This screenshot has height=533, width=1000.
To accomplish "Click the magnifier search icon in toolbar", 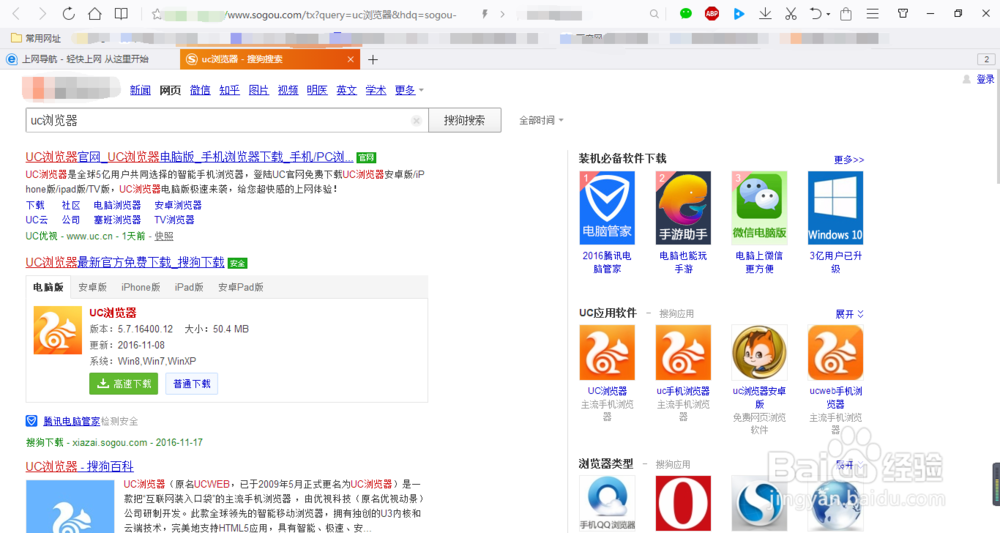I will (654, 14).
